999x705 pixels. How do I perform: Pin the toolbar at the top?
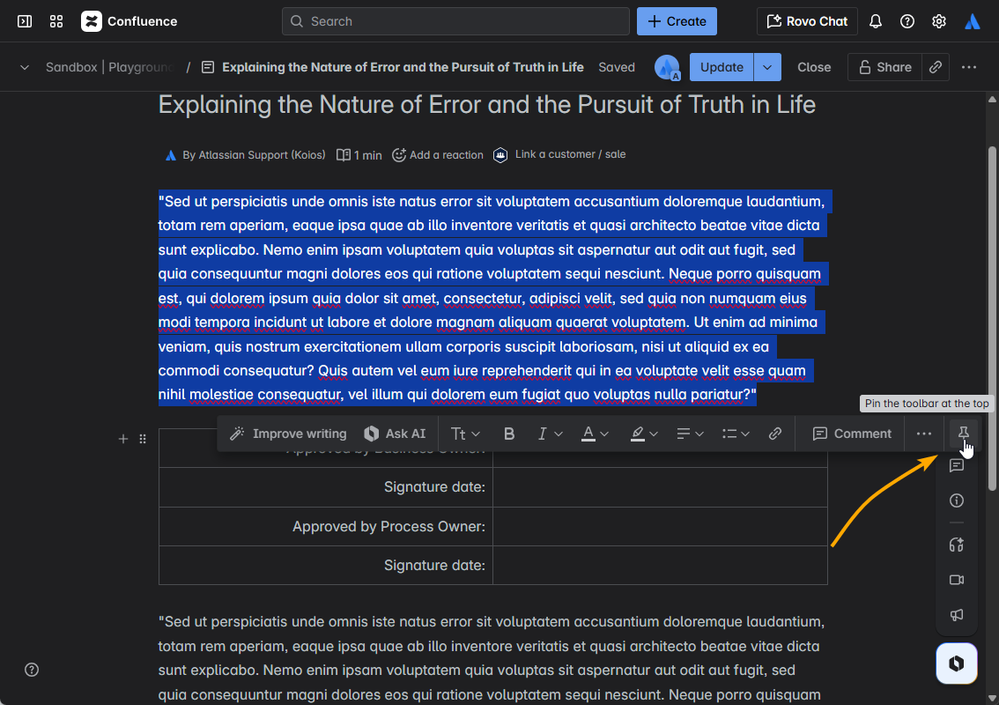coord(963,434)
